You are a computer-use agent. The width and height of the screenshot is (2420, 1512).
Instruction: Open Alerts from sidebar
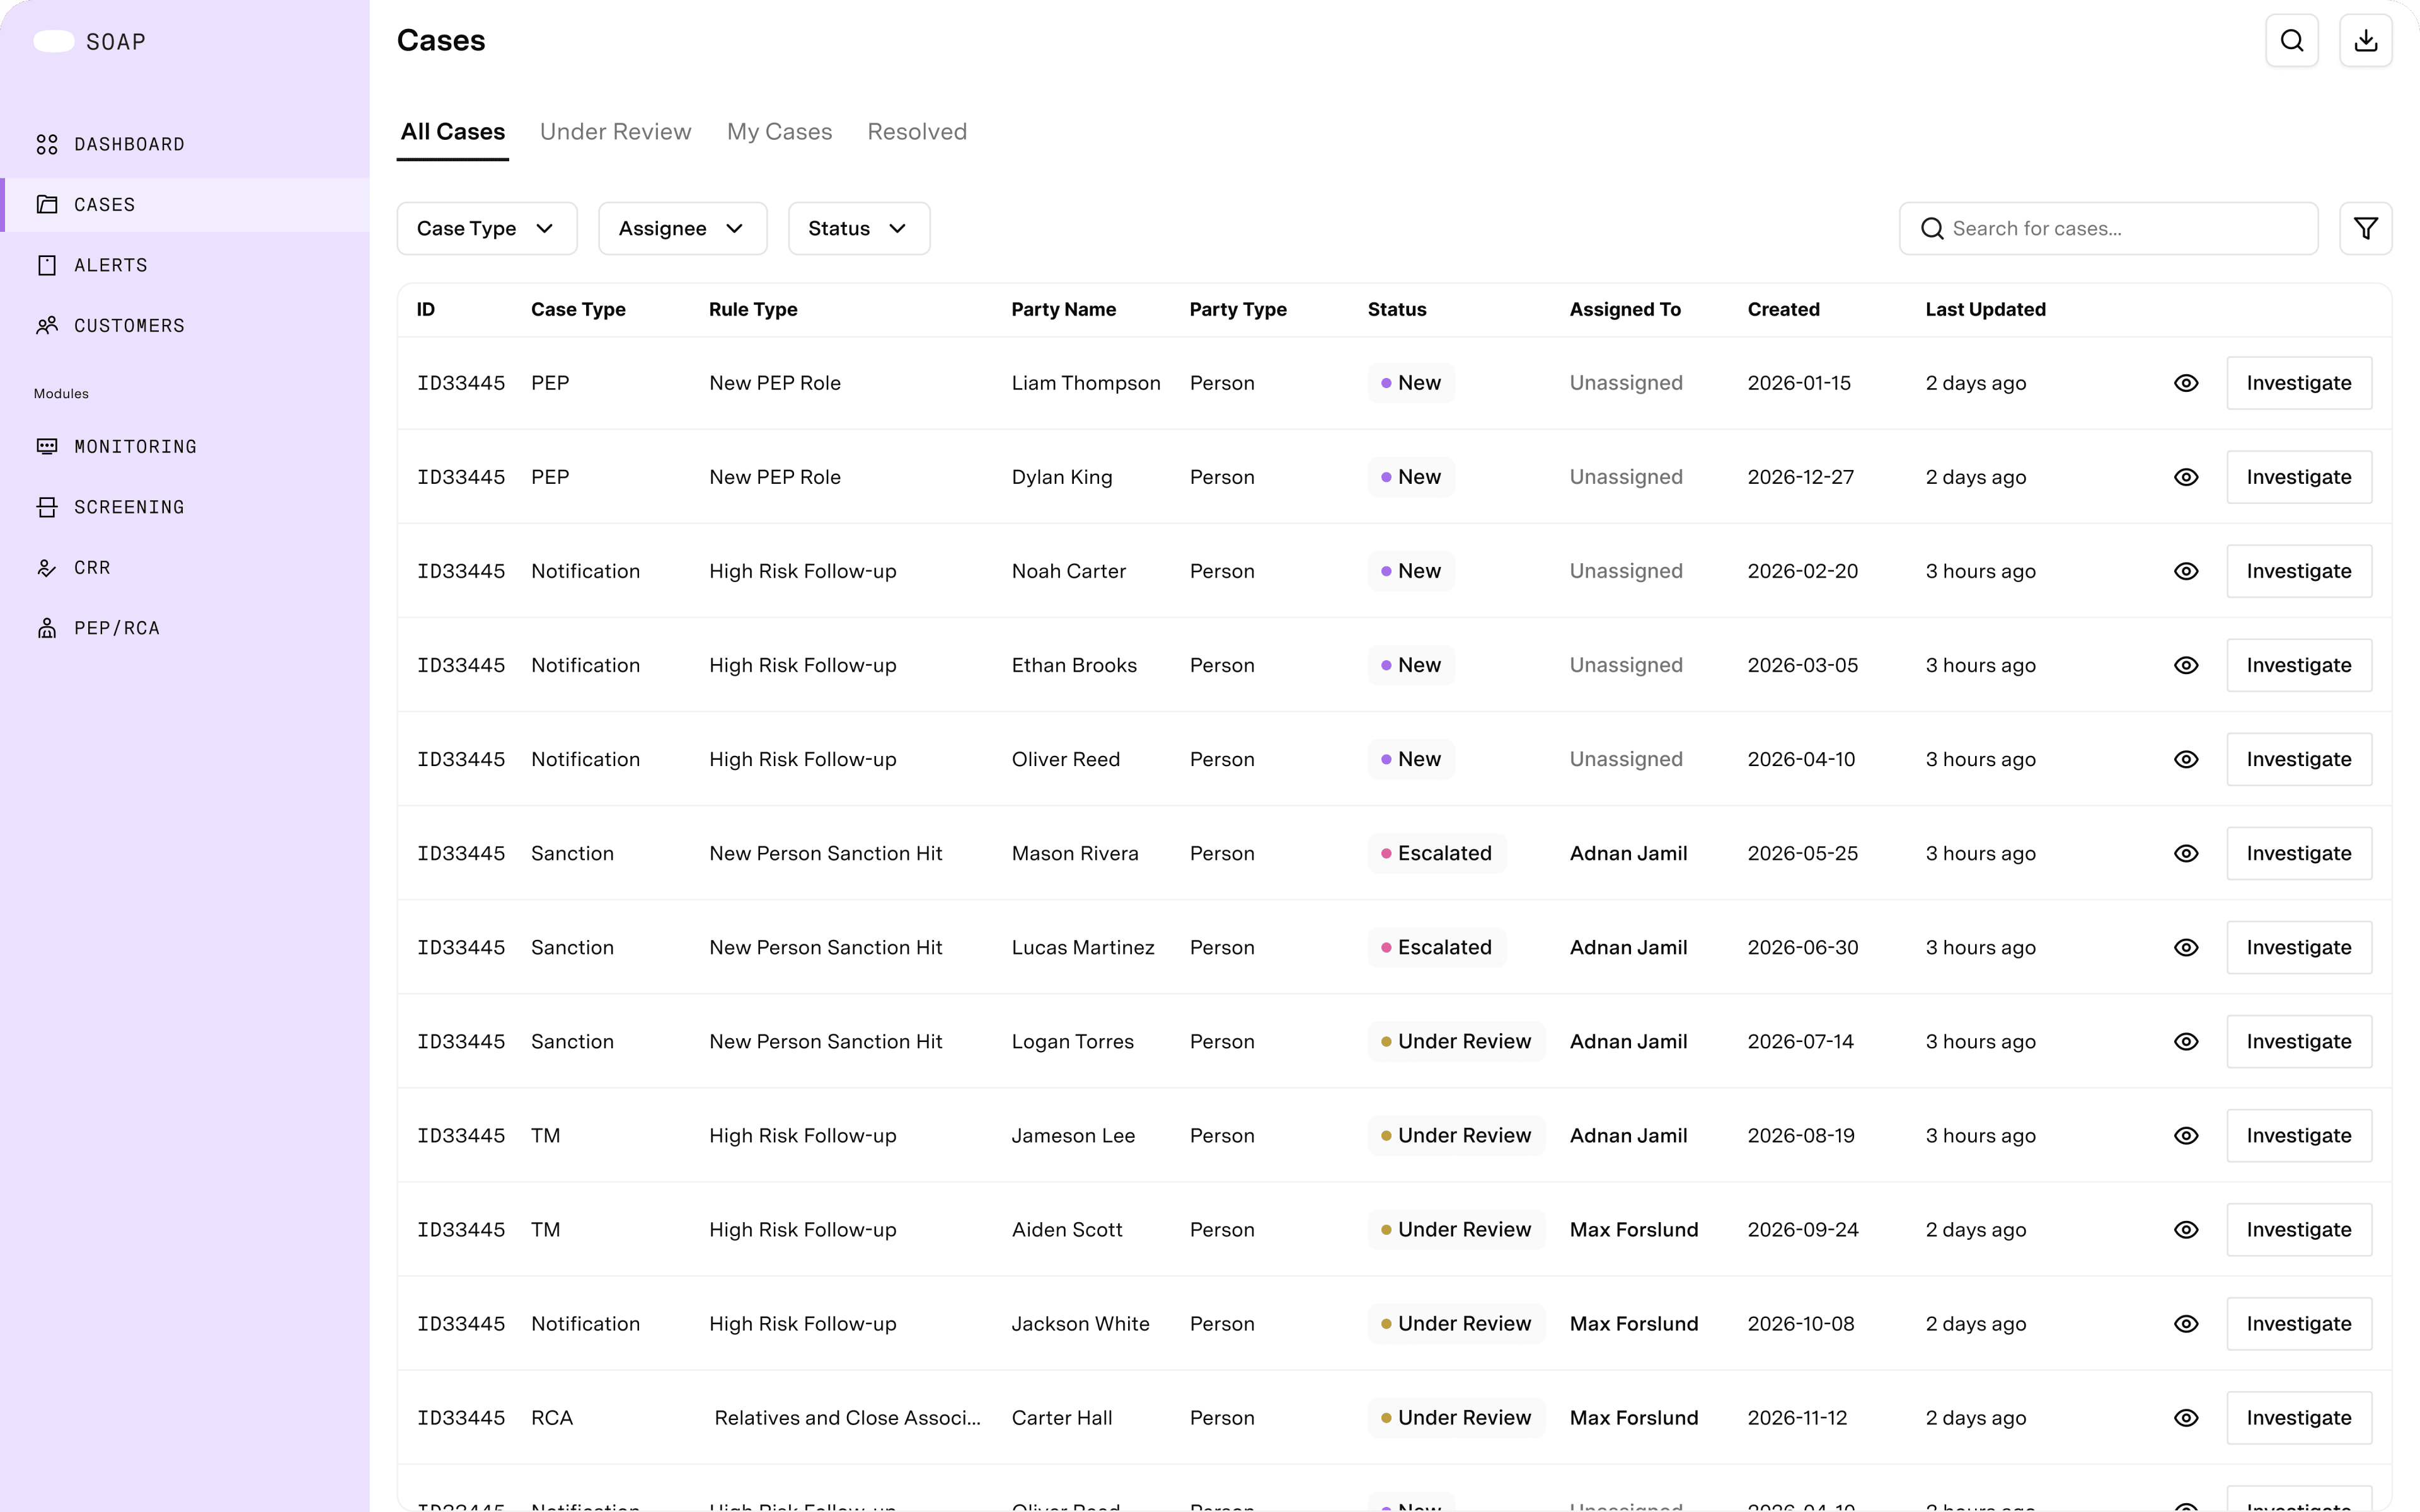[x=110, y=266]
